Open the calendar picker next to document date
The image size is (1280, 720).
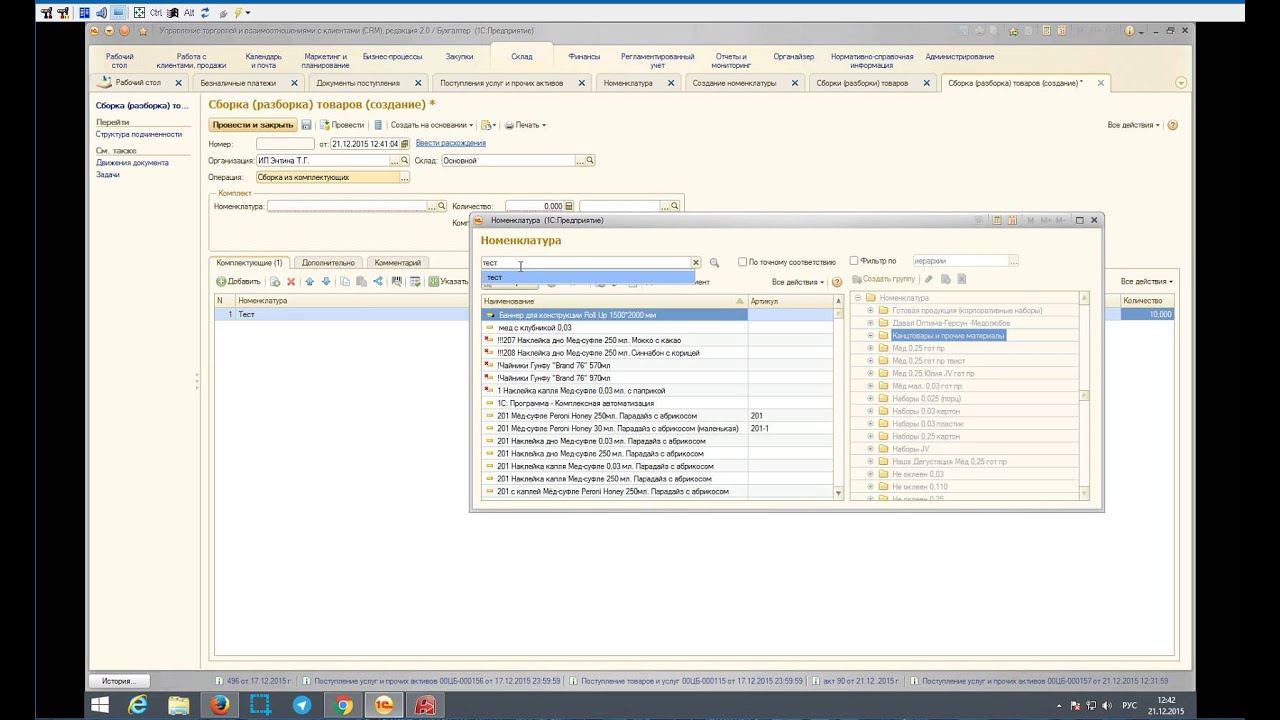click(x=405, y=144)
